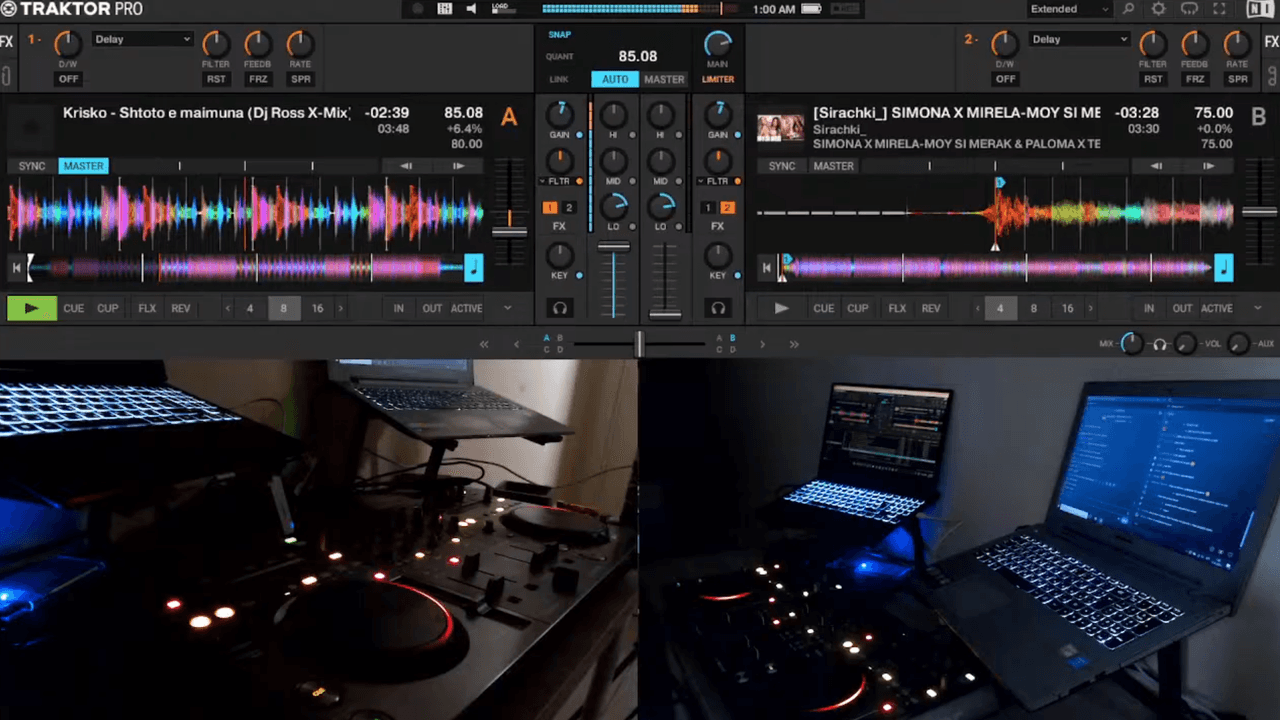Click CUP button on Deck B
The image size is (1280, 720).
(858, 308)
